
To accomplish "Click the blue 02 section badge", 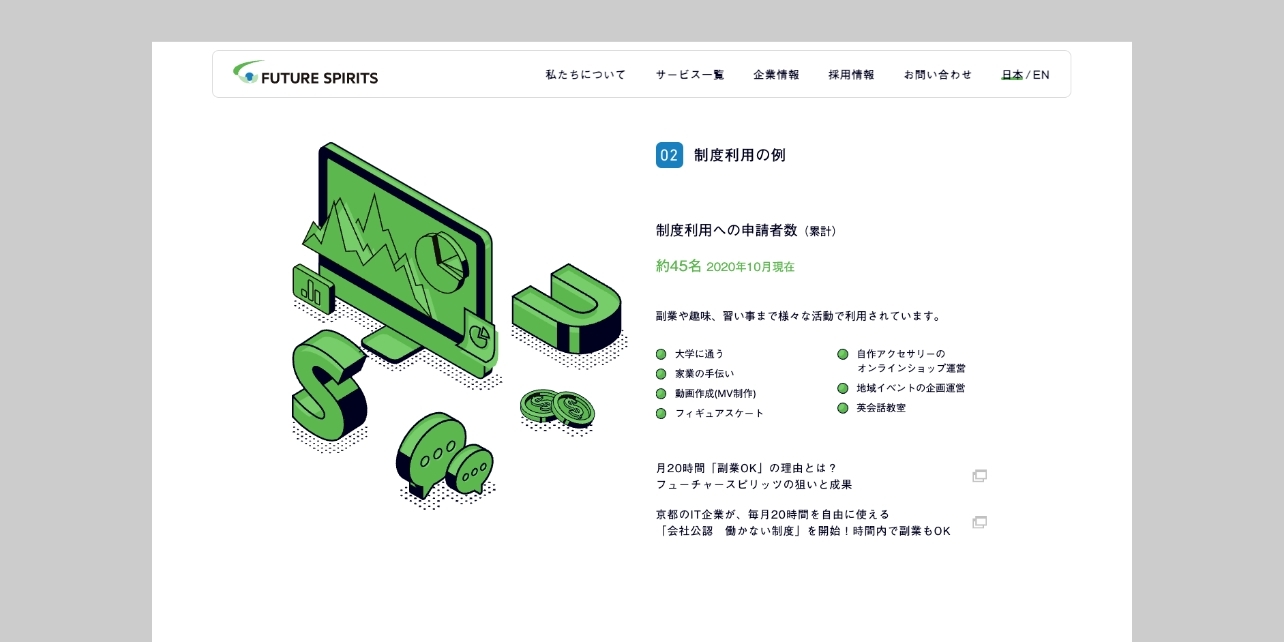I will coord(669,155).
